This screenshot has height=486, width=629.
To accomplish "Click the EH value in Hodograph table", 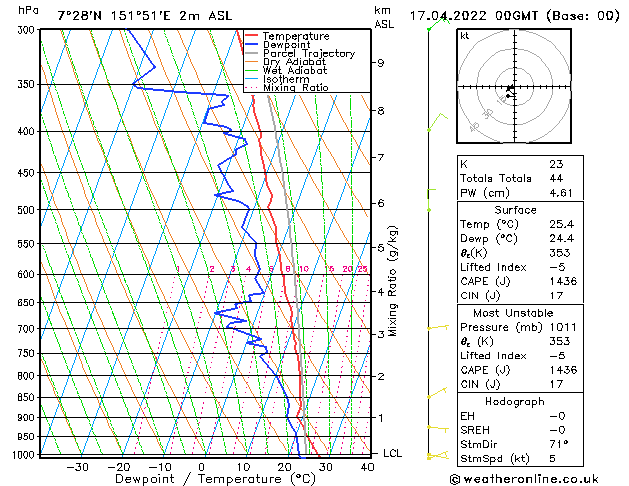I will tap(557, 416).
